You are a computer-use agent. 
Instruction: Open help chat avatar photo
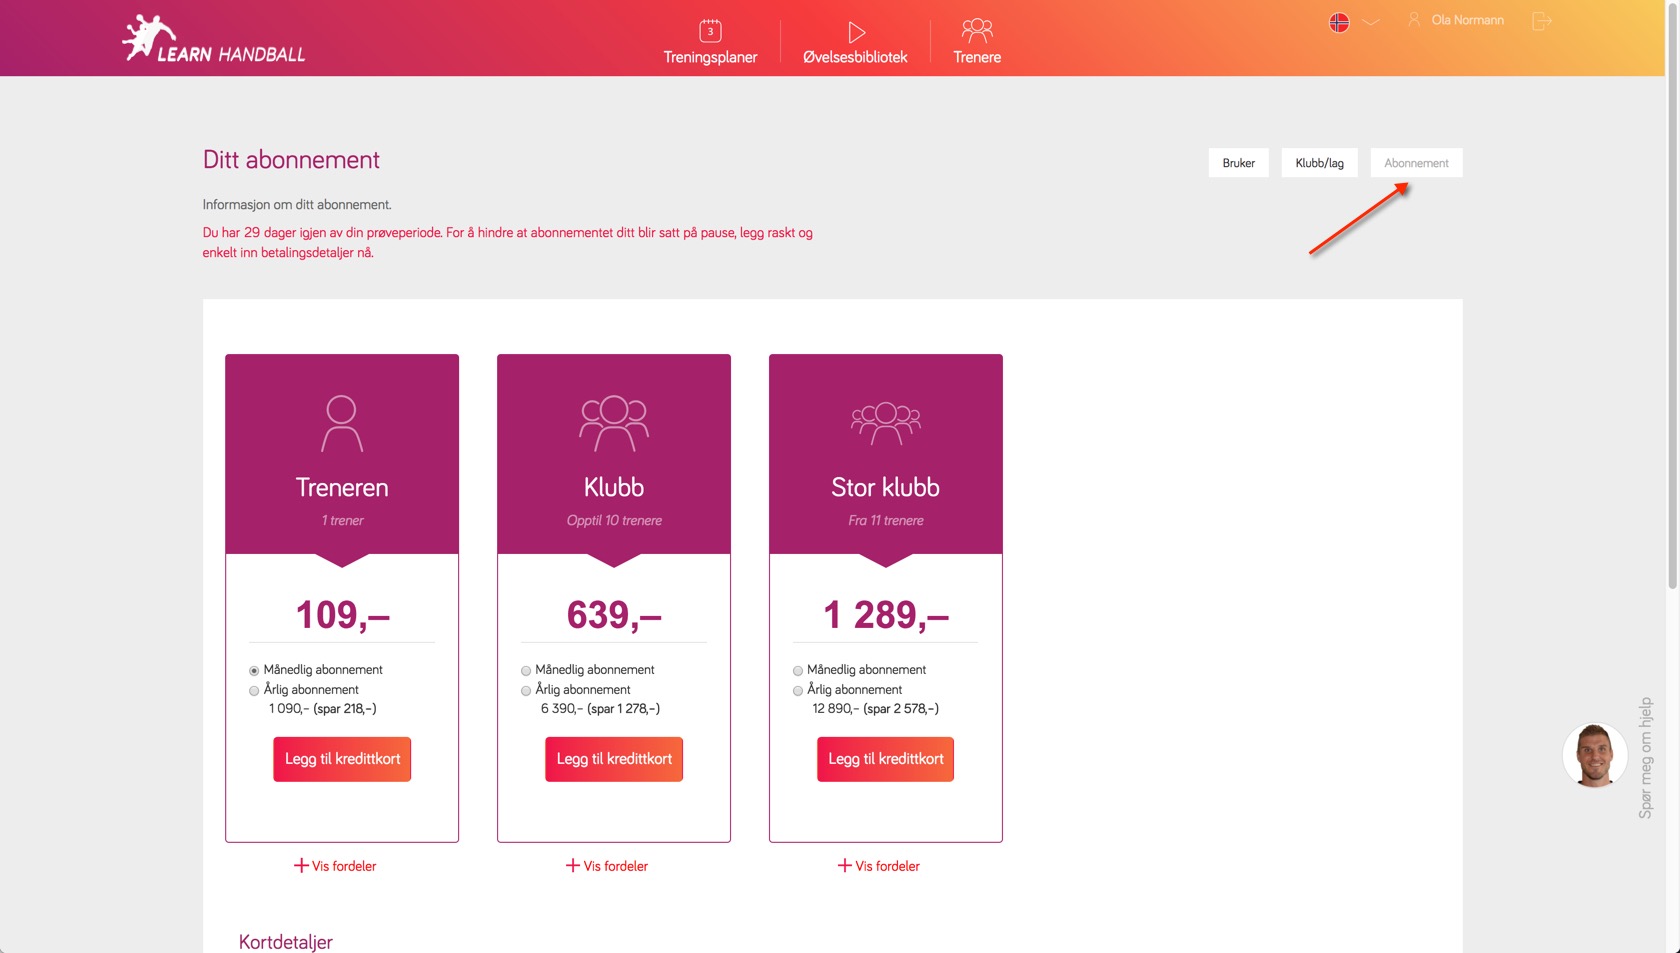pos(1594,756)
